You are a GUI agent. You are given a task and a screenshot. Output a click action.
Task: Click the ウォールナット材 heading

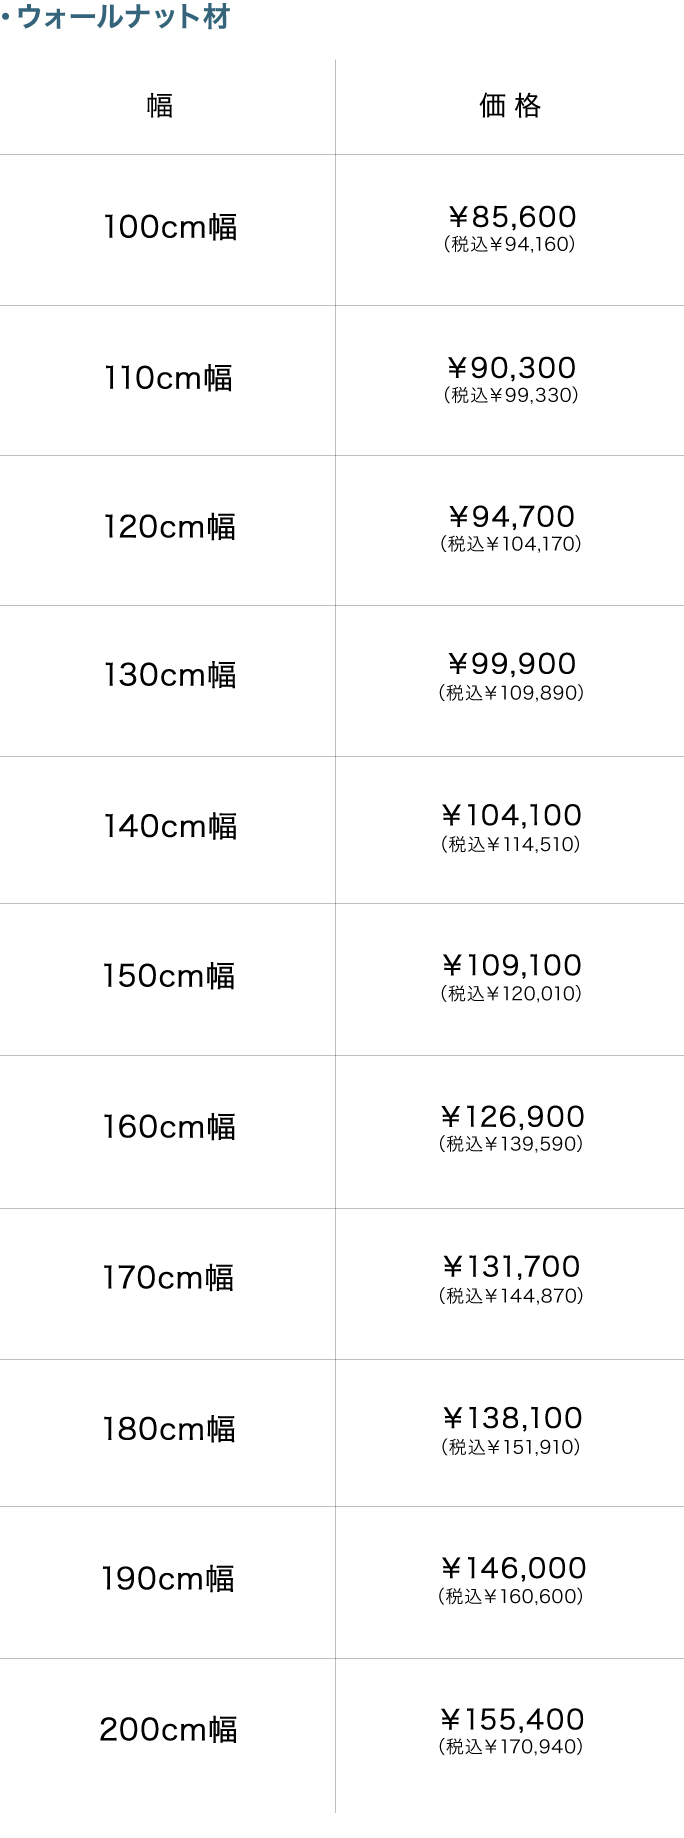(123, 17)
